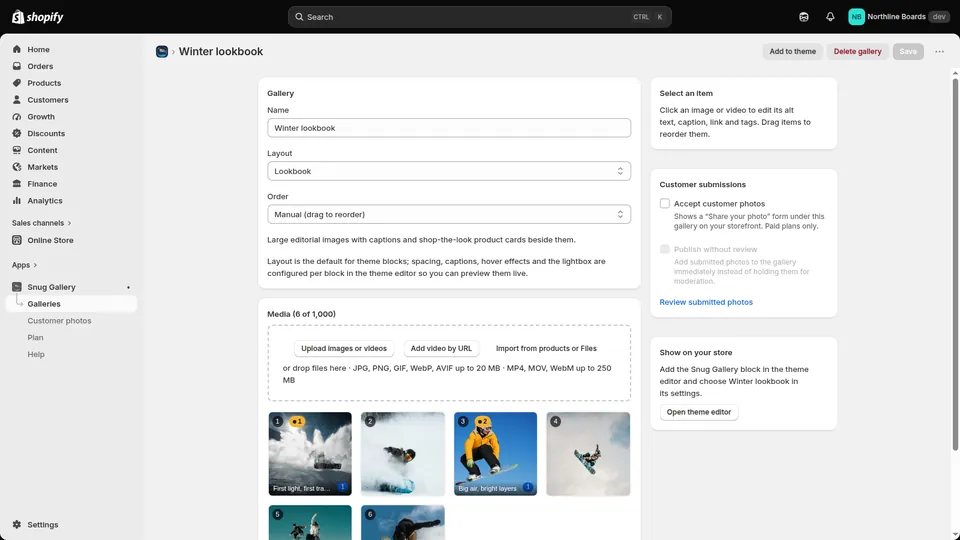Viewport: 960px width, 540px height.
Task: Open the Plan page
Action: (x=36, y=337)
